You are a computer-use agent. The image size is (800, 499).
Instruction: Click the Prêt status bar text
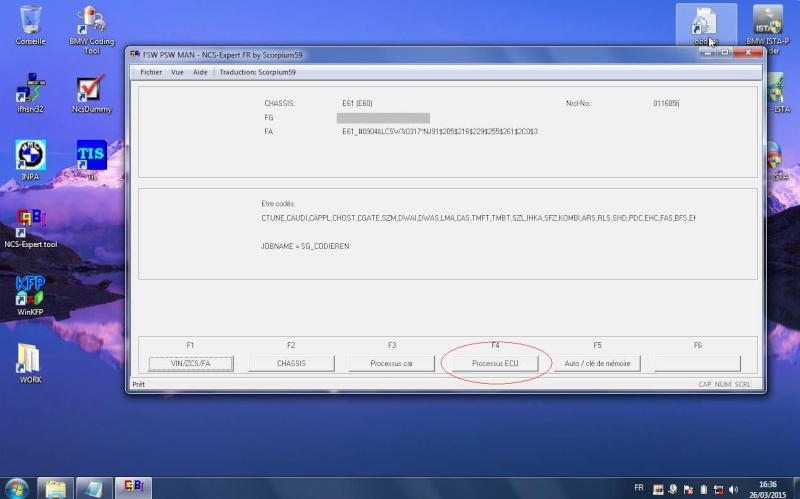138,384
